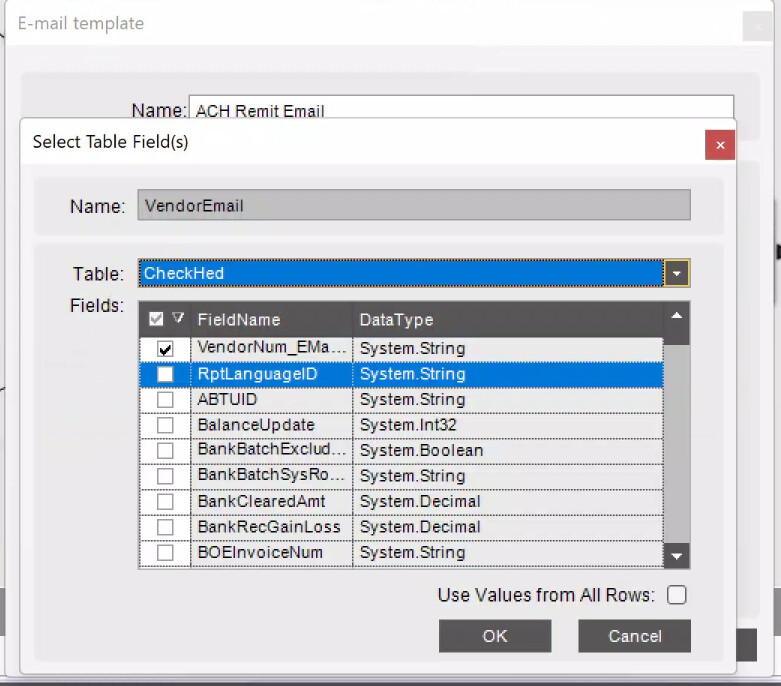Select the BankBatchExclud... field name cell
This screenshot has width=781, height=686.
click(x=271, y=450)
